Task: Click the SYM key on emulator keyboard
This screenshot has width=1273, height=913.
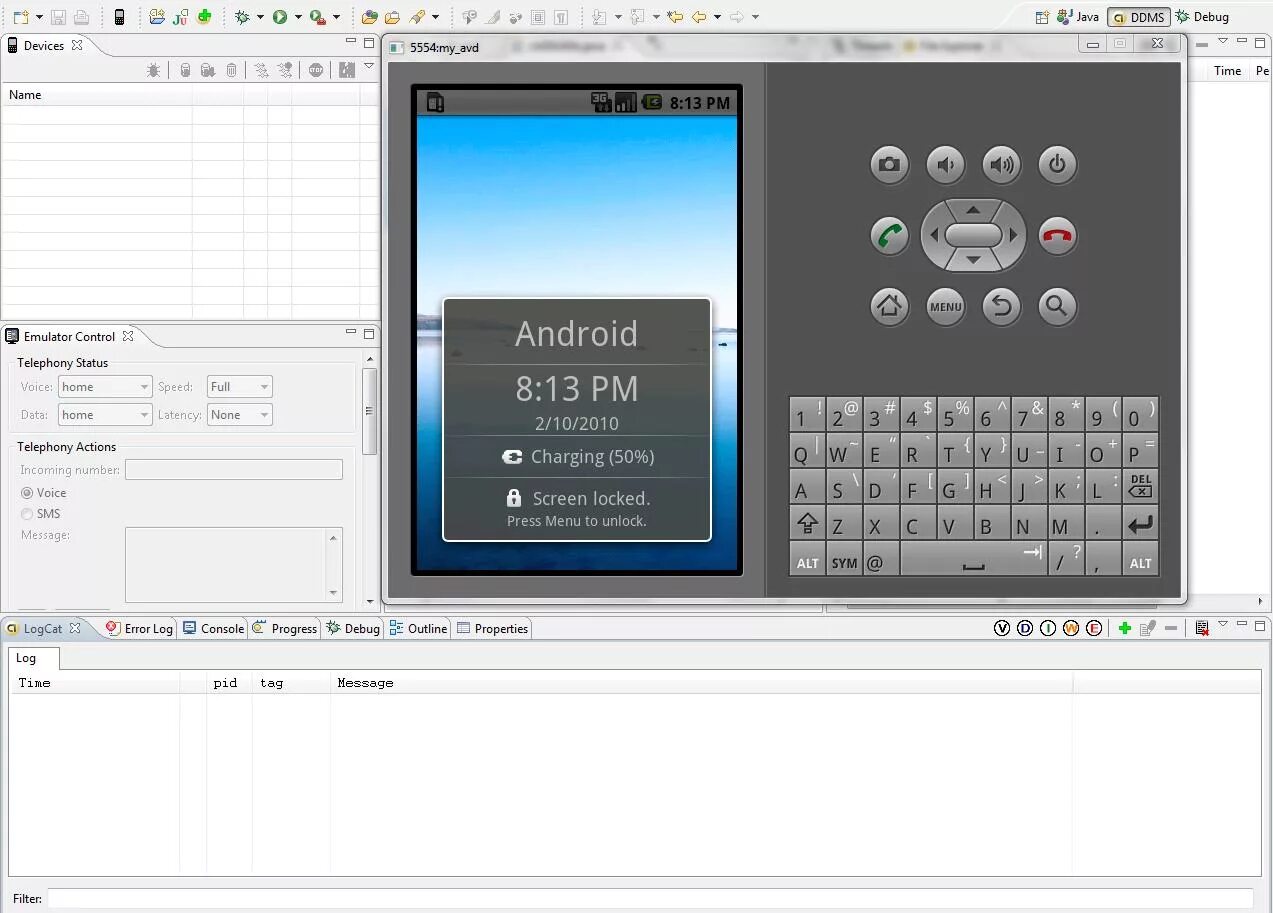Action: 844,560
